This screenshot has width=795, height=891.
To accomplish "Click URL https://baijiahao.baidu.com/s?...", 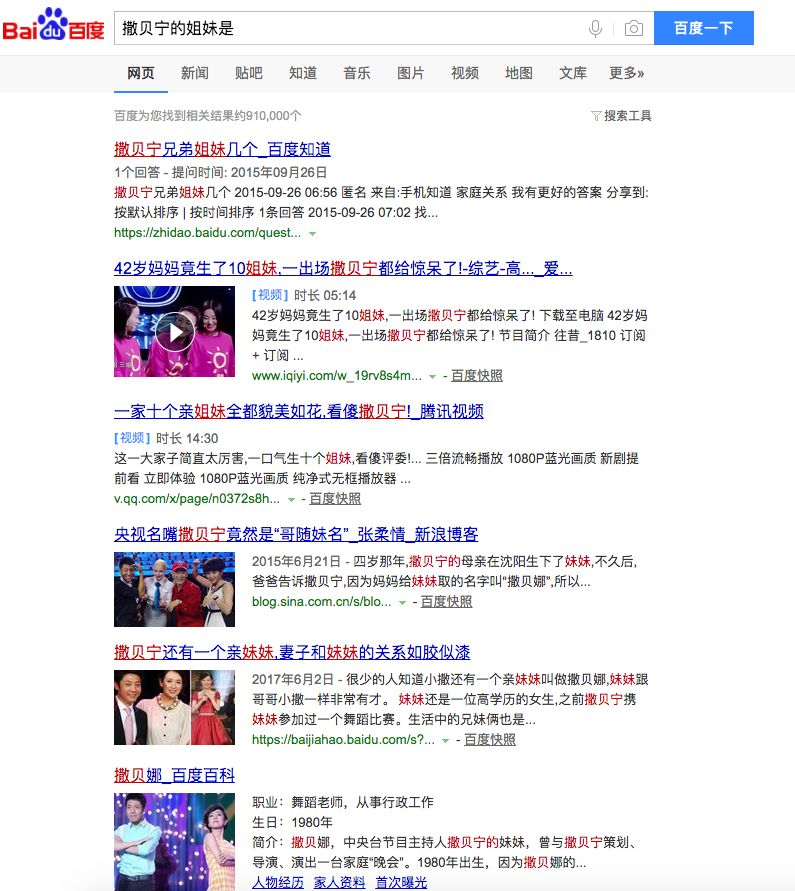I will pos(343,740).
